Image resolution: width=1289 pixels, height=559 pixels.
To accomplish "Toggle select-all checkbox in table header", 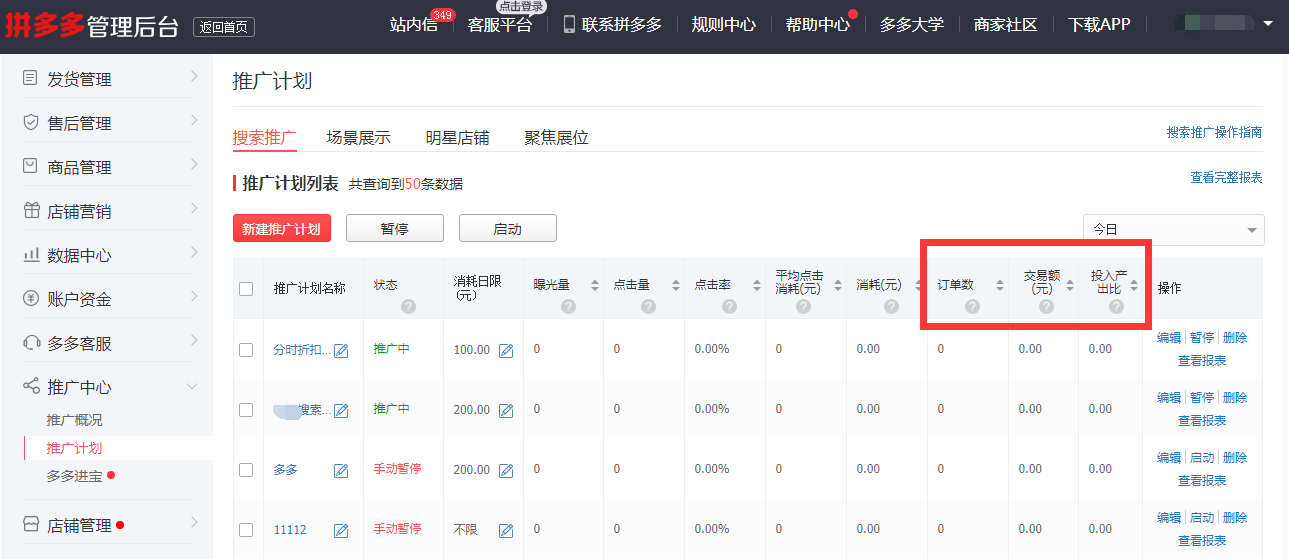I will 246,289.
